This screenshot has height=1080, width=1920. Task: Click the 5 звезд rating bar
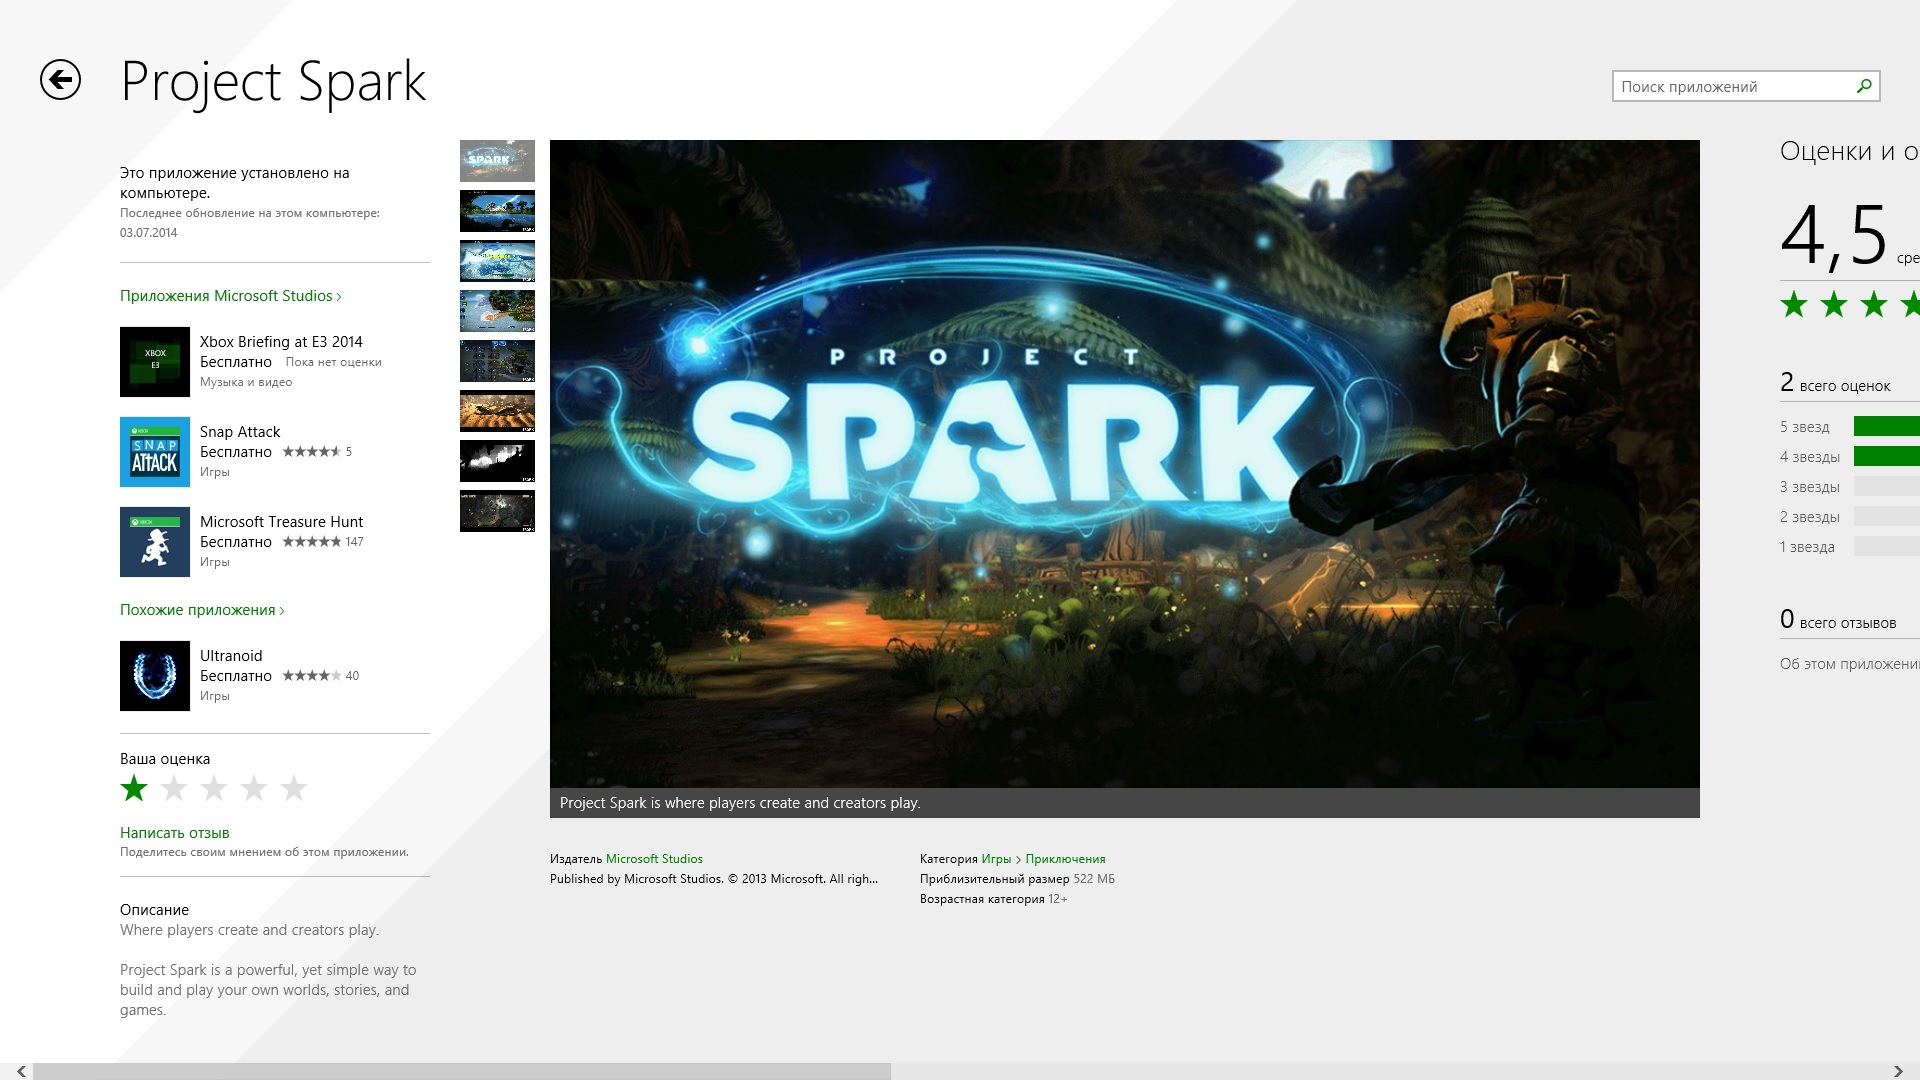pyautogui.click(x=1887, y=427)
